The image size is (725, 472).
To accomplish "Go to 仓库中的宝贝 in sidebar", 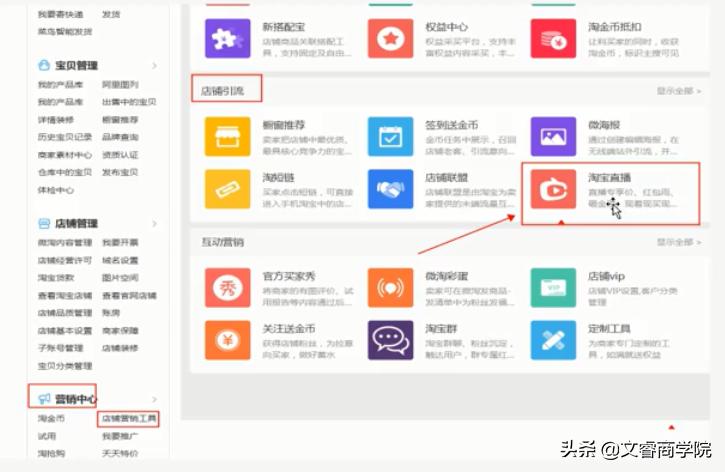I will click(65, 172).
